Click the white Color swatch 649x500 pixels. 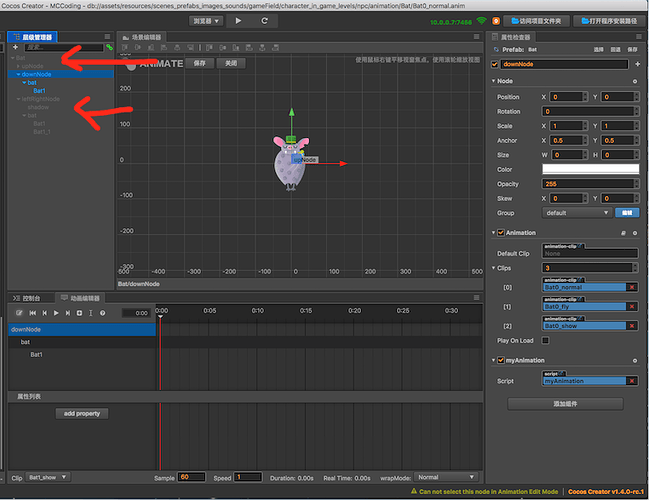[x=591, y=169]
